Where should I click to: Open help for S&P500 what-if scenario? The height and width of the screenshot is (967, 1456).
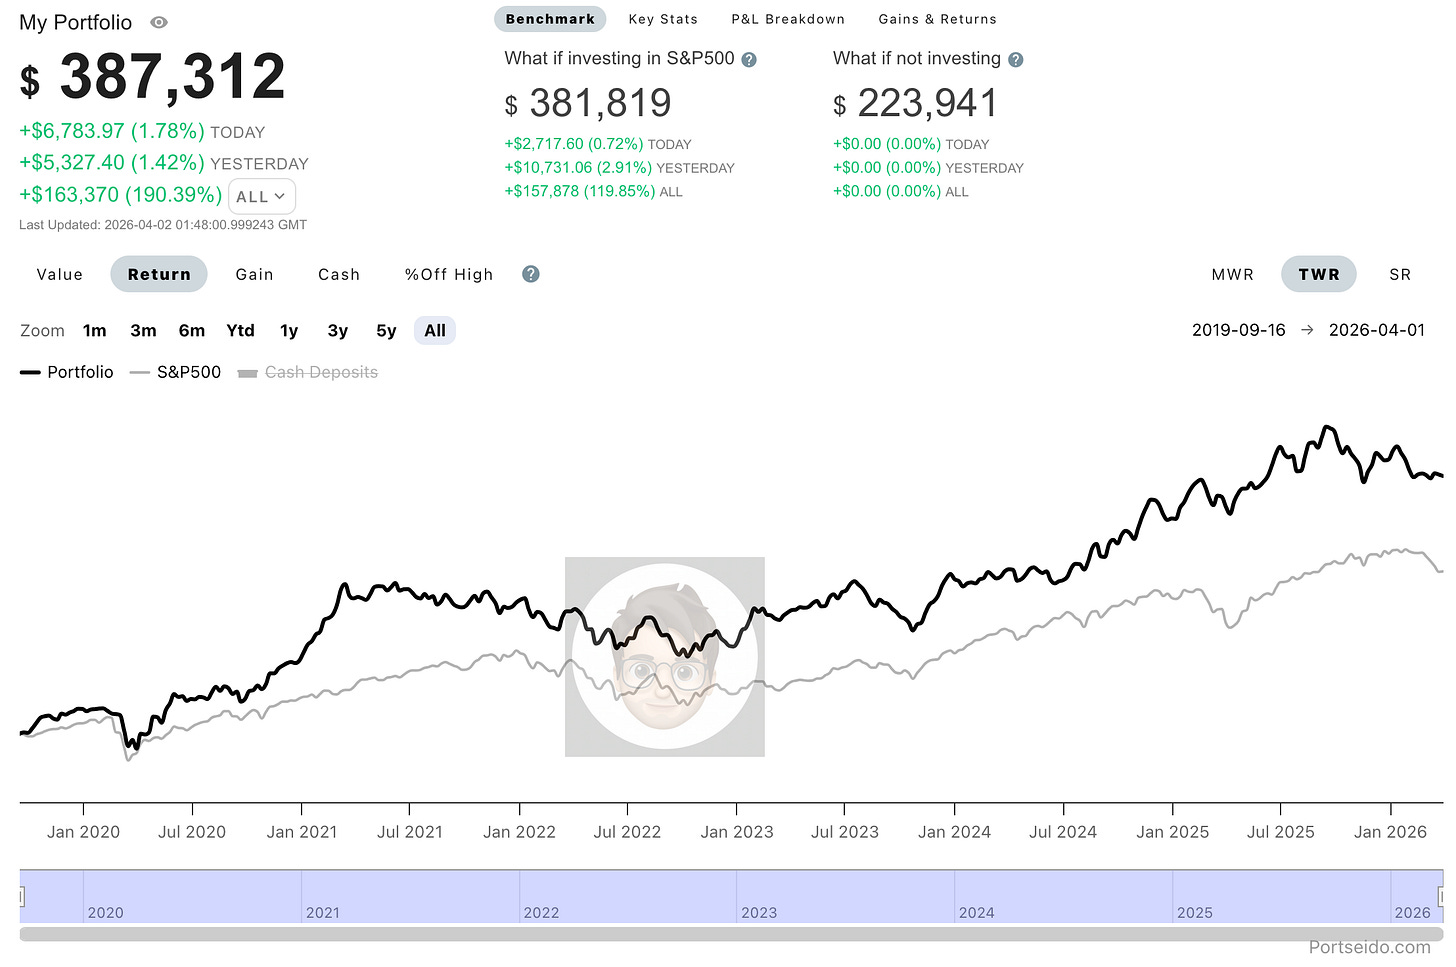(749, 60)
